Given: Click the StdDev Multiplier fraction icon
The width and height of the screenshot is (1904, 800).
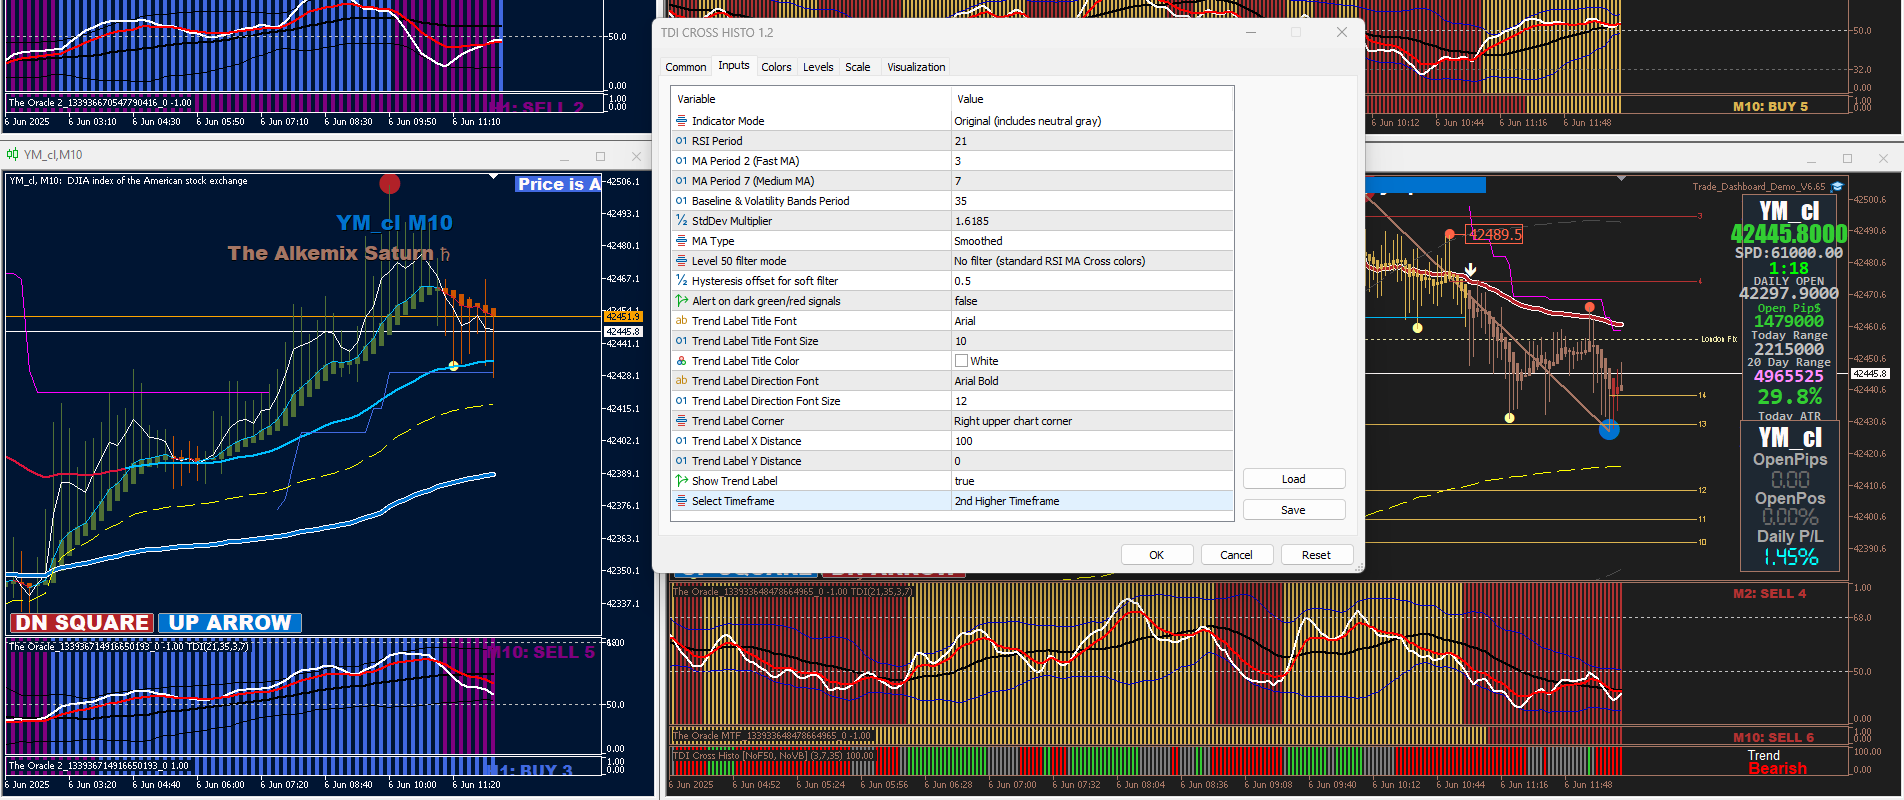Looking at the screenshot, I should (681, 221).
